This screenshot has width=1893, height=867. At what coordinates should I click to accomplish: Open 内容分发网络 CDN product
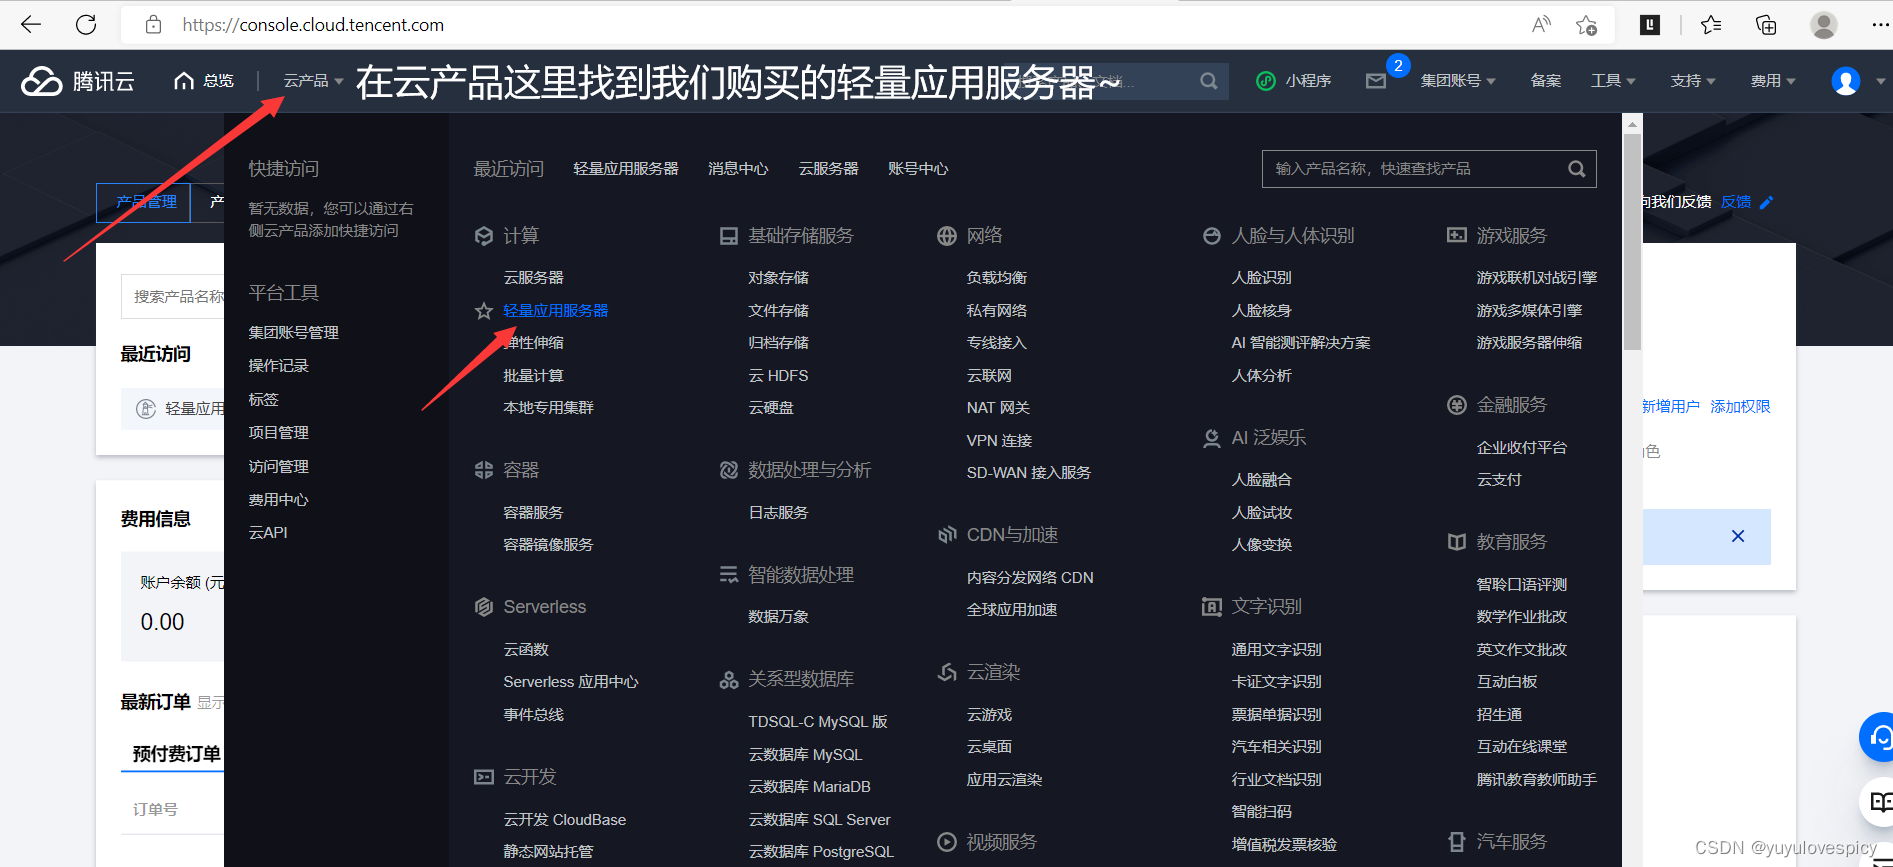[x=1030, y=578]
